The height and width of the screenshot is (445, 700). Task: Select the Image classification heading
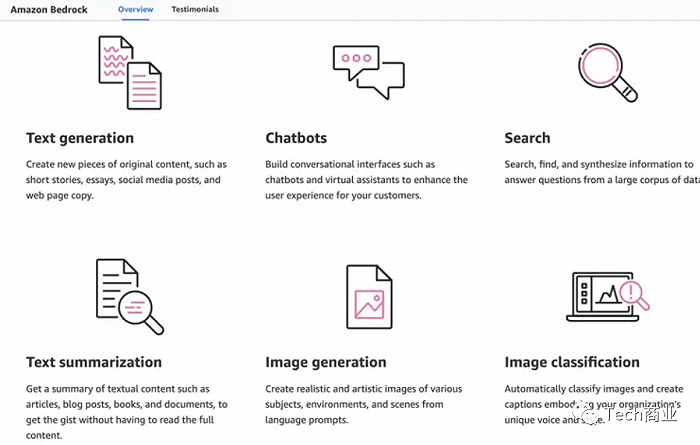pyautogui.click(x=572, y=362)
